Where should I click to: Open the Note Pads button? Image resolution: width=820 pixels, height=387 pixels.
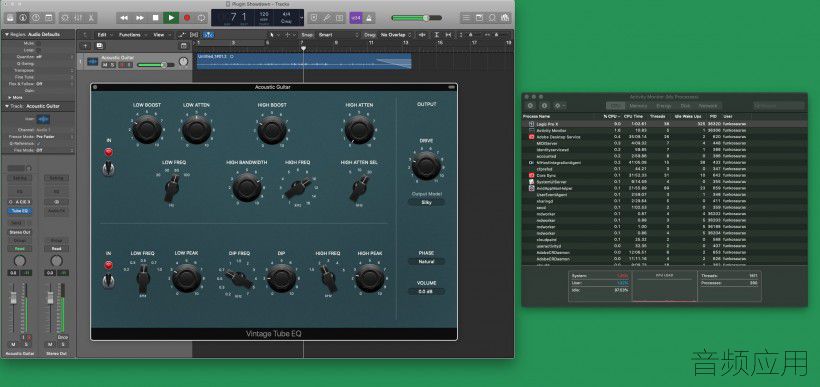point(479,18)
